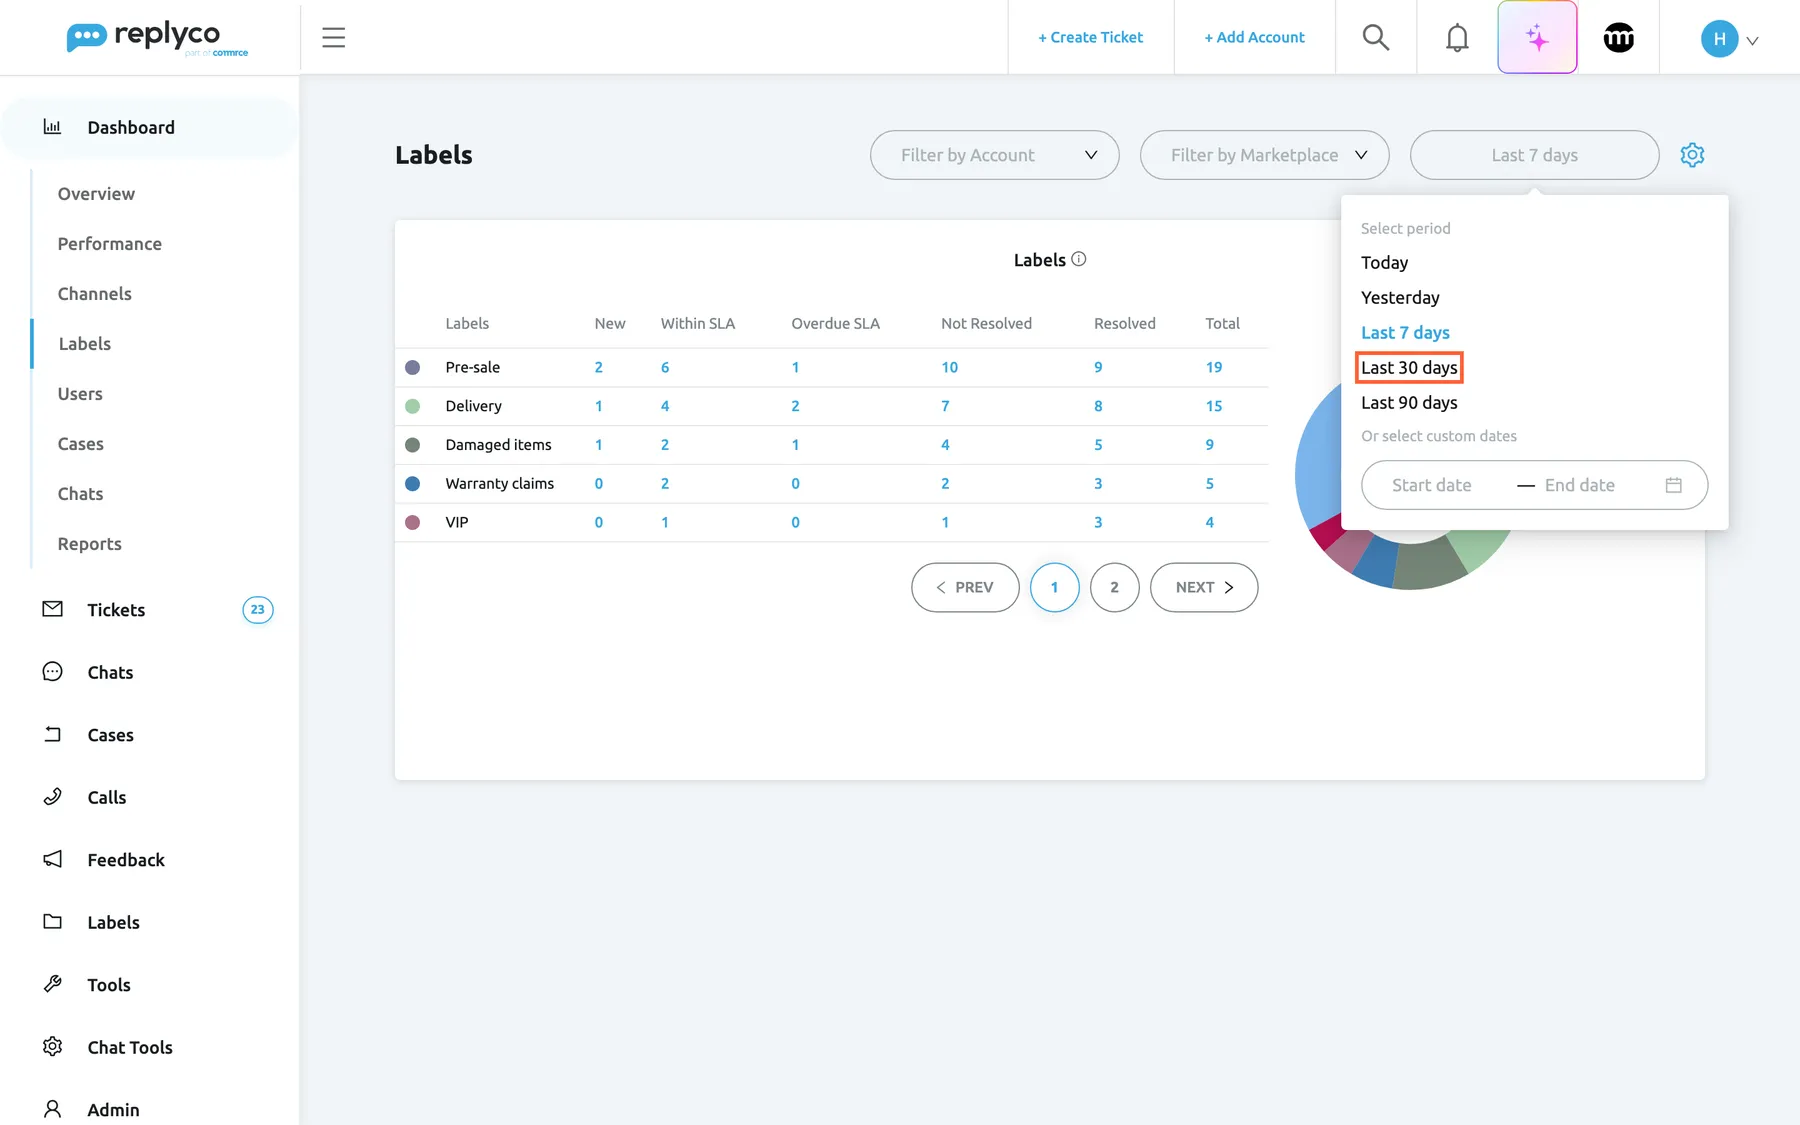Choose Last 30 days period
Screen dimensions: 1800x1125
tap(1409, 367)
